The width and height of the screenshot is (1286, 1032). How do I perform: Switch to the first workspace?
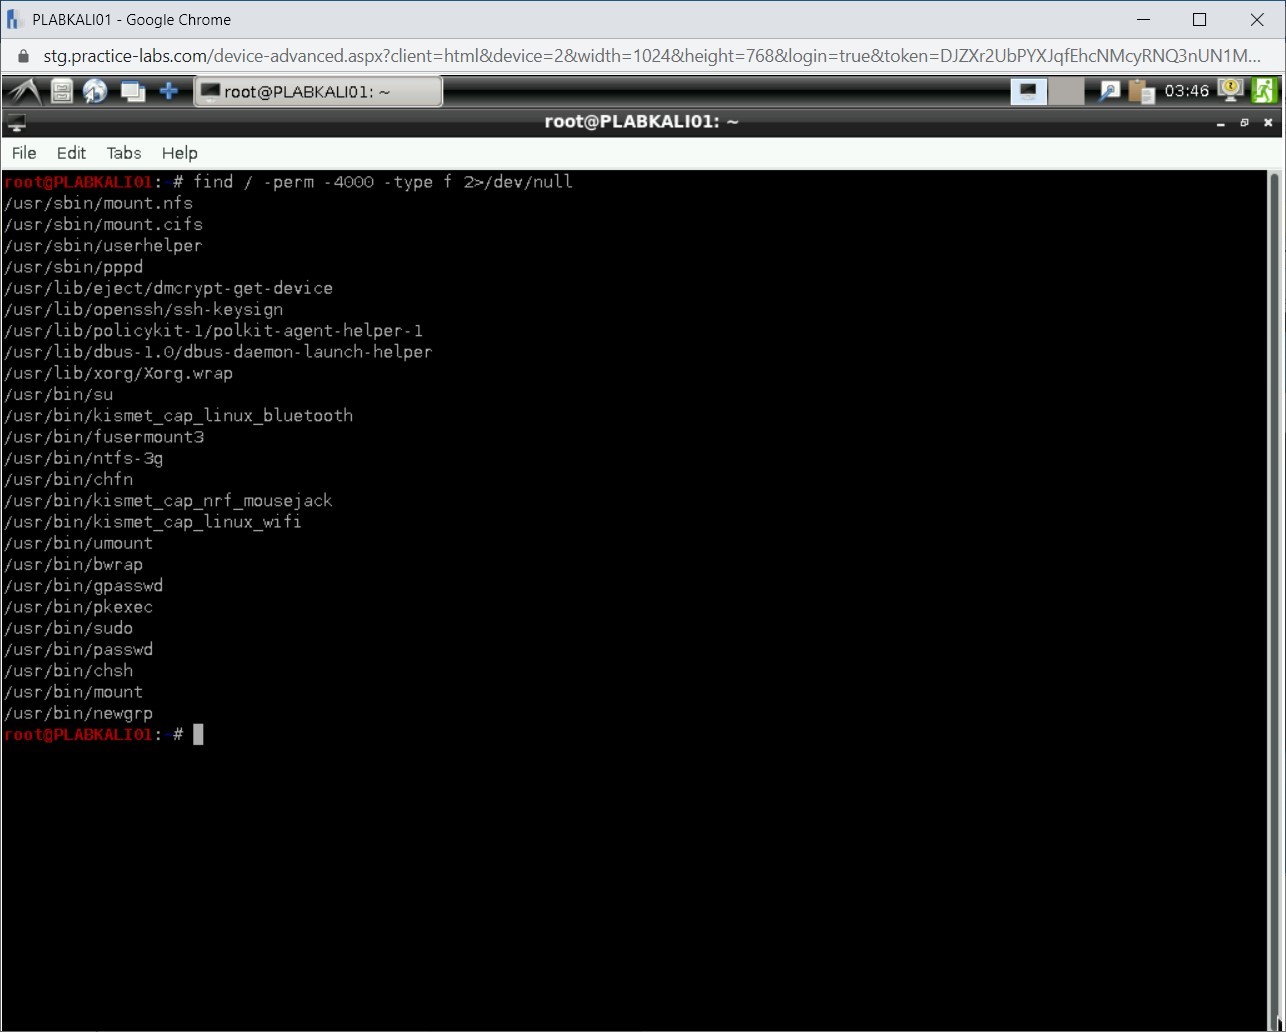[1028, 92]
